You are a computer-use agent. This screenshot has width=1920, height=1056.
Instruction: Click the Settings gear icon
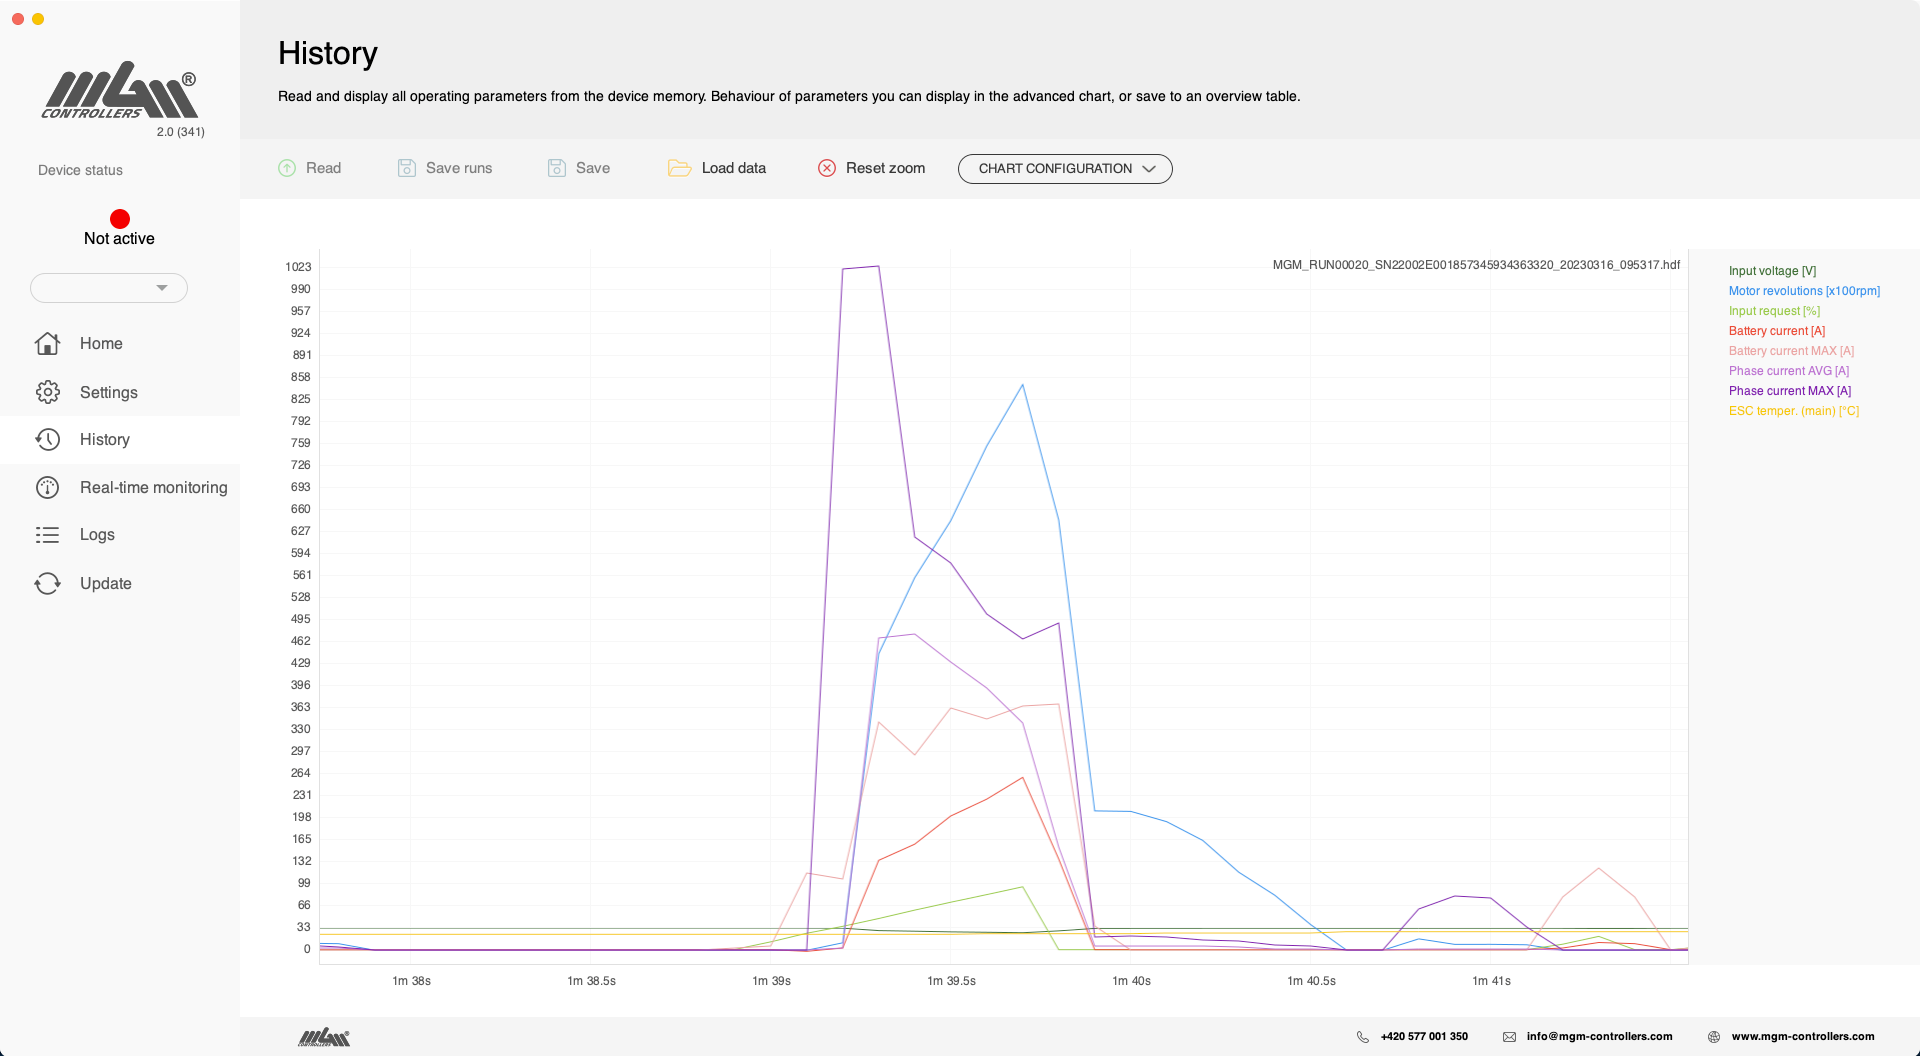(47, 392)
